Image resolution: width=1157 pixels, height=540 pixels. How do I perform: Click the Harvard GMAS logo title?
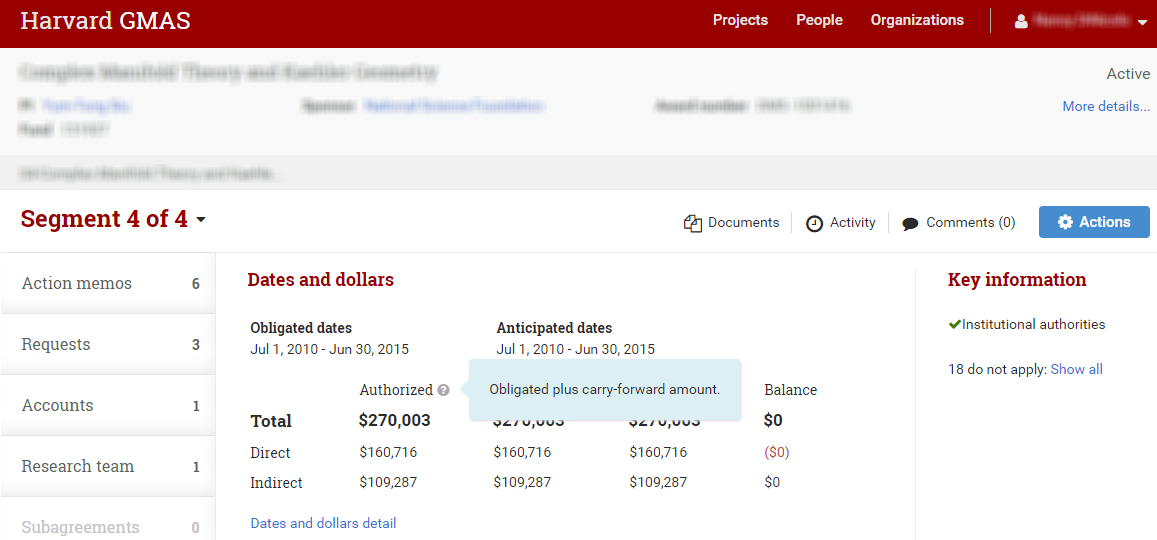[x=106, y=21]
